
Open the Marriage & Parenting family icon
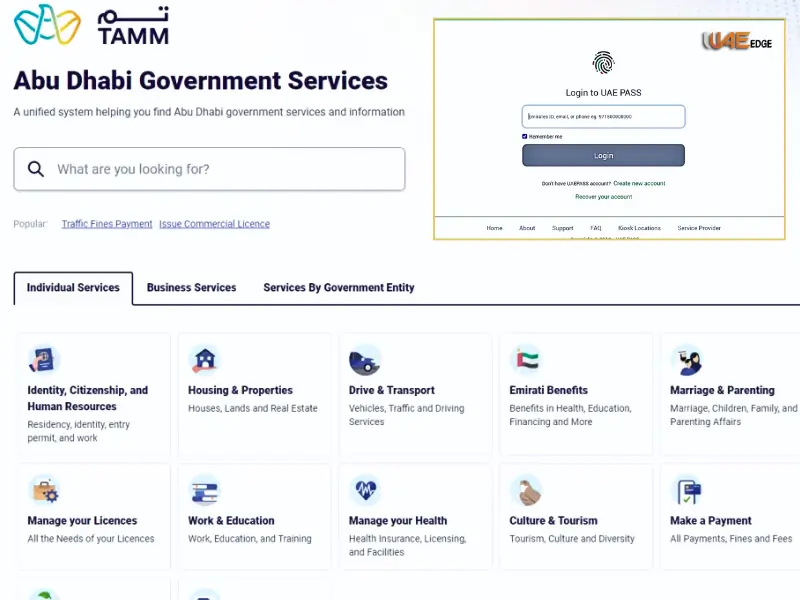(687, 360)
